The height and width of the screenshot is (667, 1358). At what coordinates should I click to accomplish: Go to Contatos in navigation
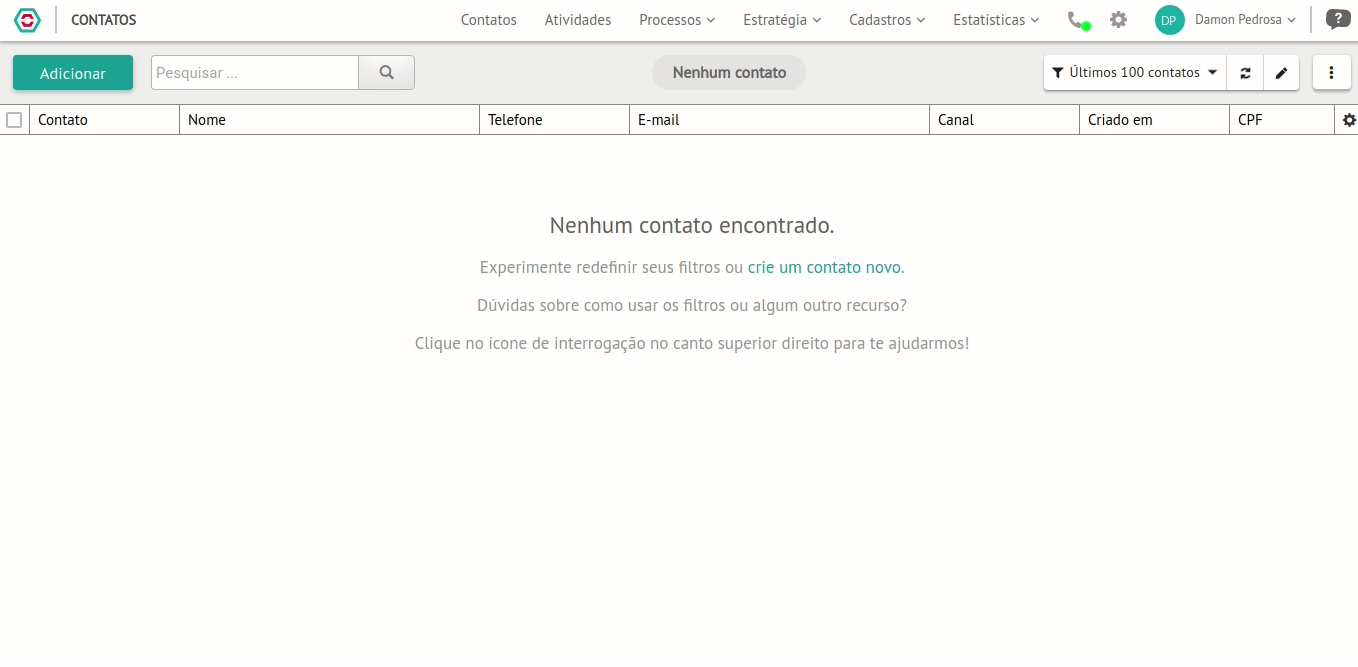[x=489, y=20]
